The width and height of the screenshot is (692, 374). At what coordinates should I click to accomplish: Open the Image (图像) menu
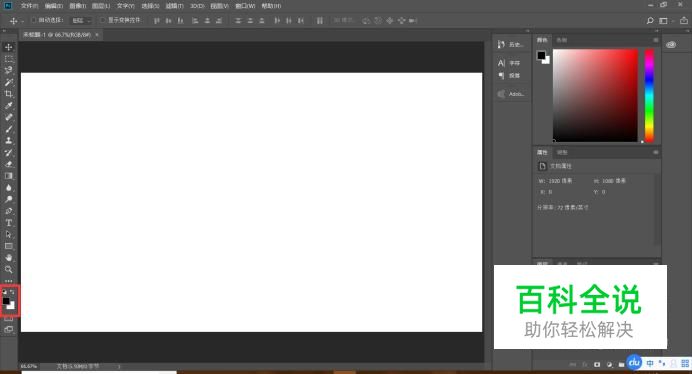(x=78, y=6)
